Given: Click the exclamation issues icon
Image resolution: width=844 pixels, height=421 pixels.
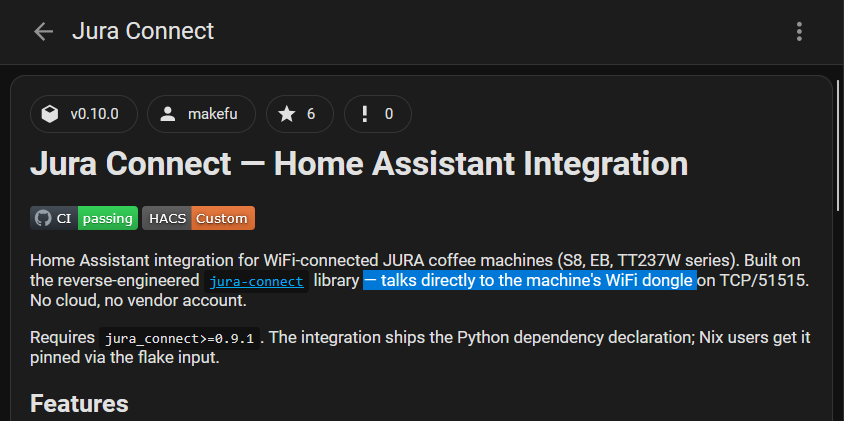Looking at the screenshot, I should coord(365,114).
